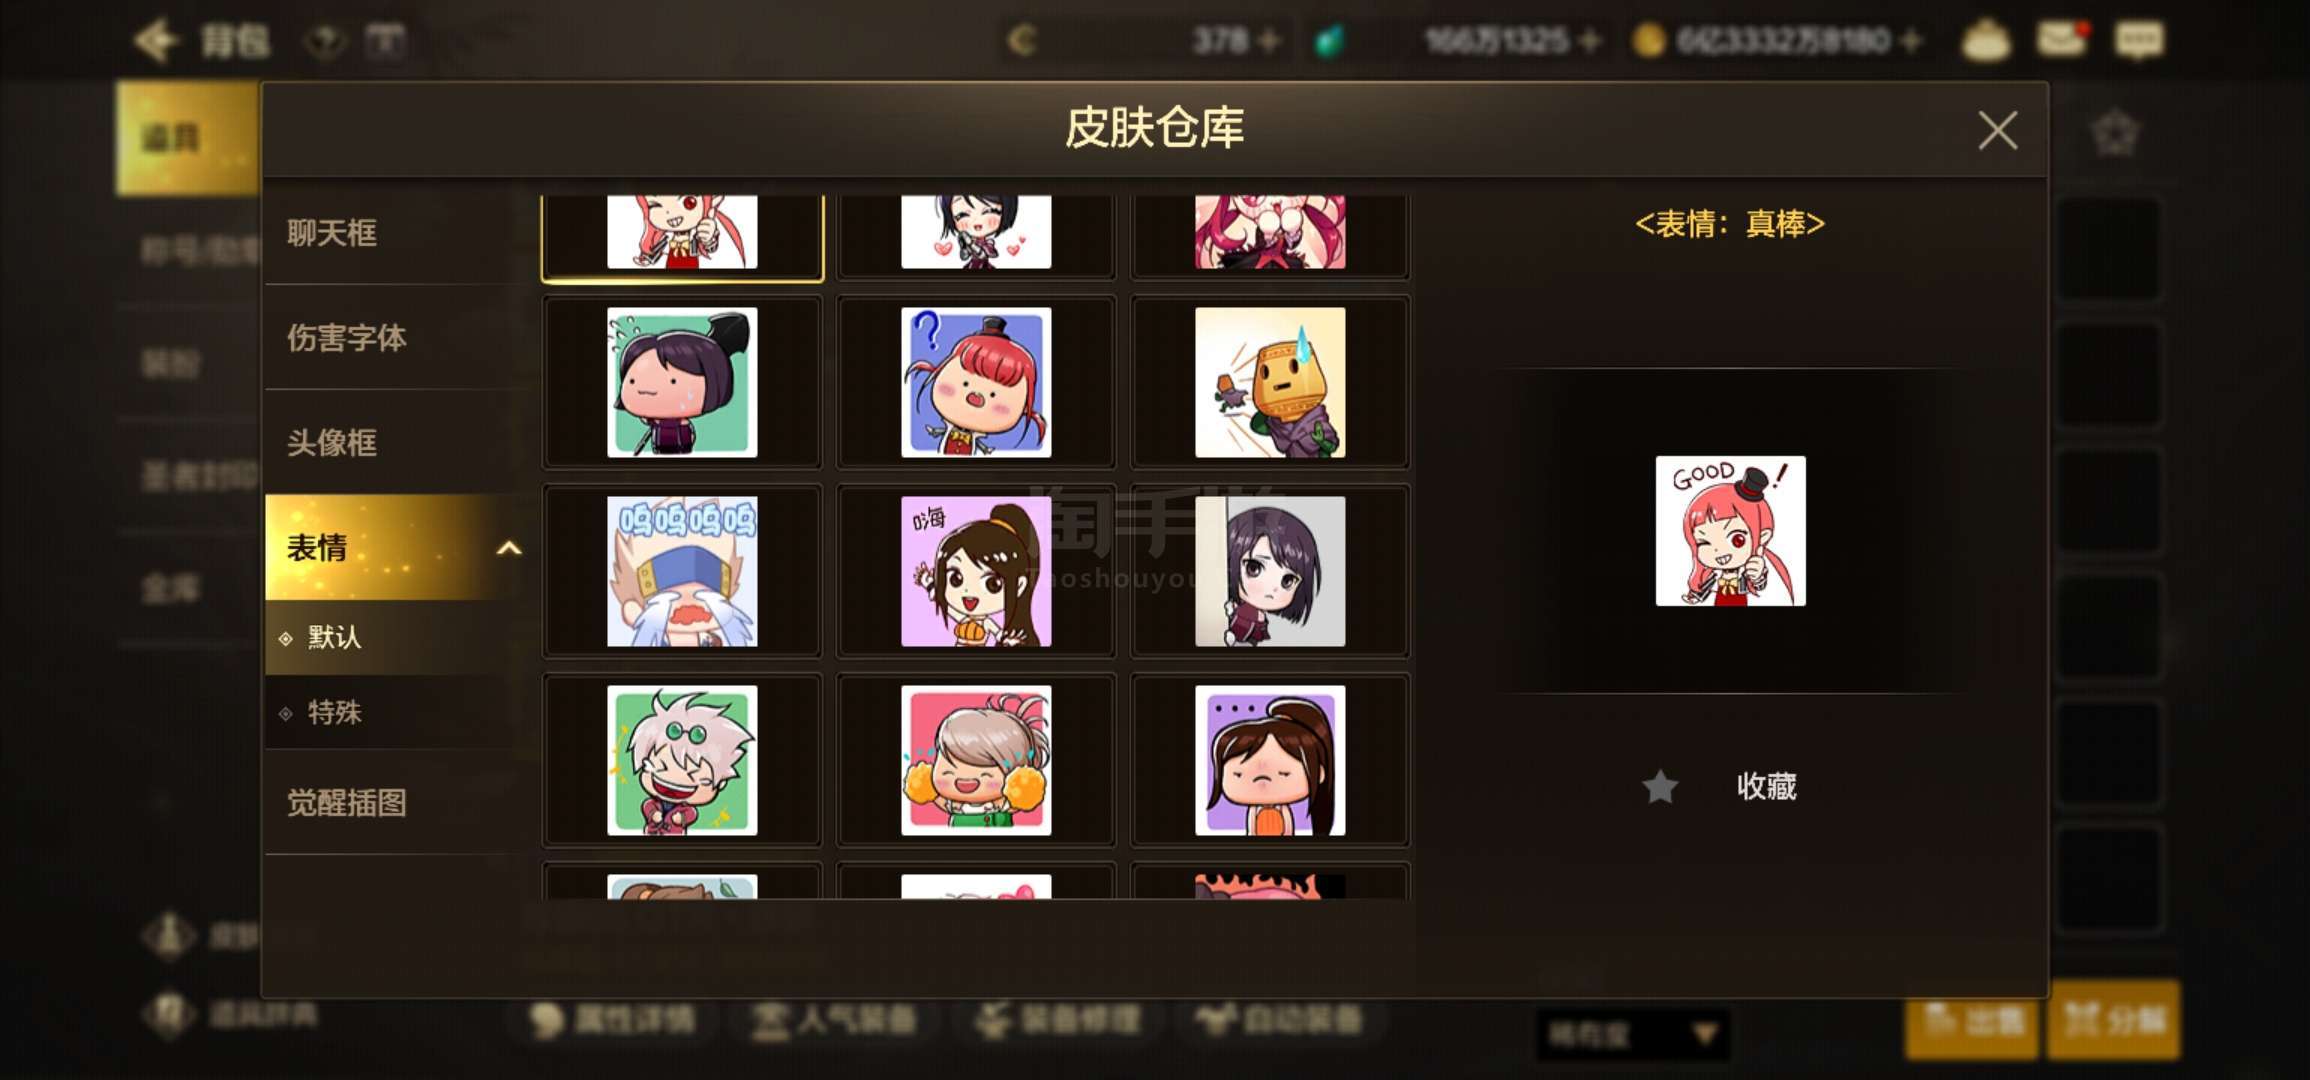The image size is (2310, 1080).
Task: Select the red-haired question mark emoticon
Action: (976, 382)
